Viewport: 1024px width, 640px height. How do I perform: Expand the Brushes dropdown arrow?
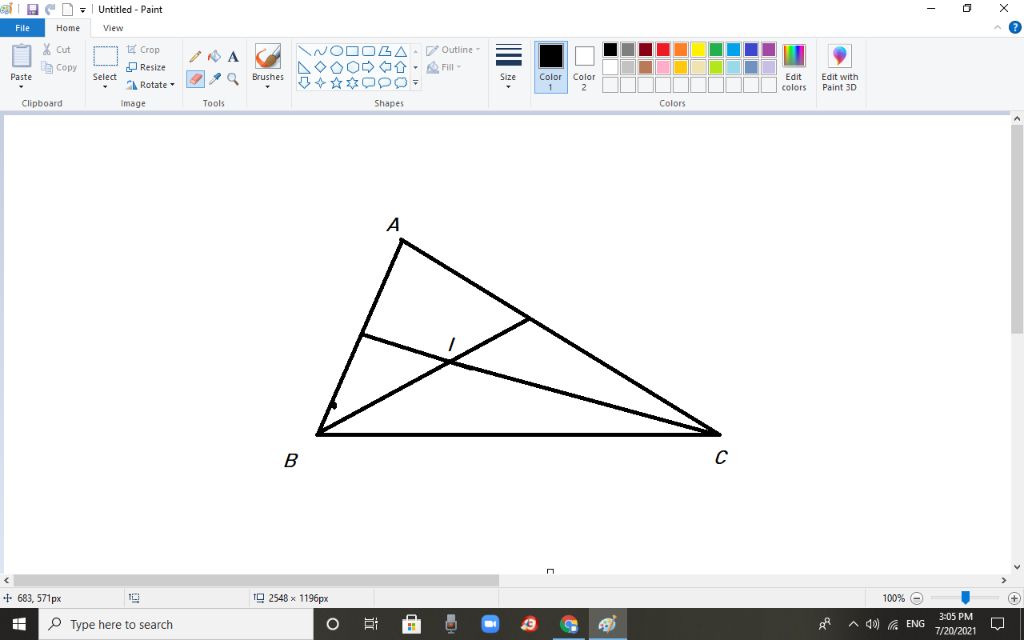pyautogui.click(x=268, y=87)
